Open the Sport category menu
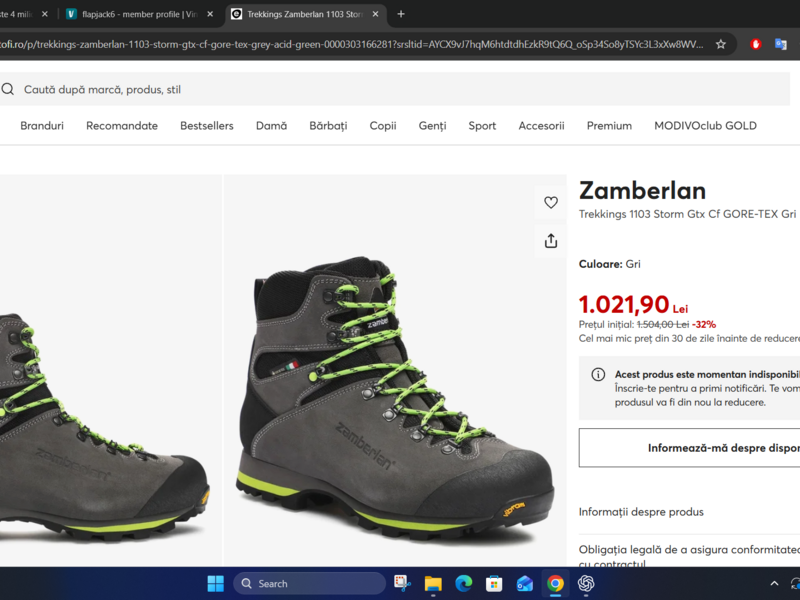 click(x=482, y=126)
